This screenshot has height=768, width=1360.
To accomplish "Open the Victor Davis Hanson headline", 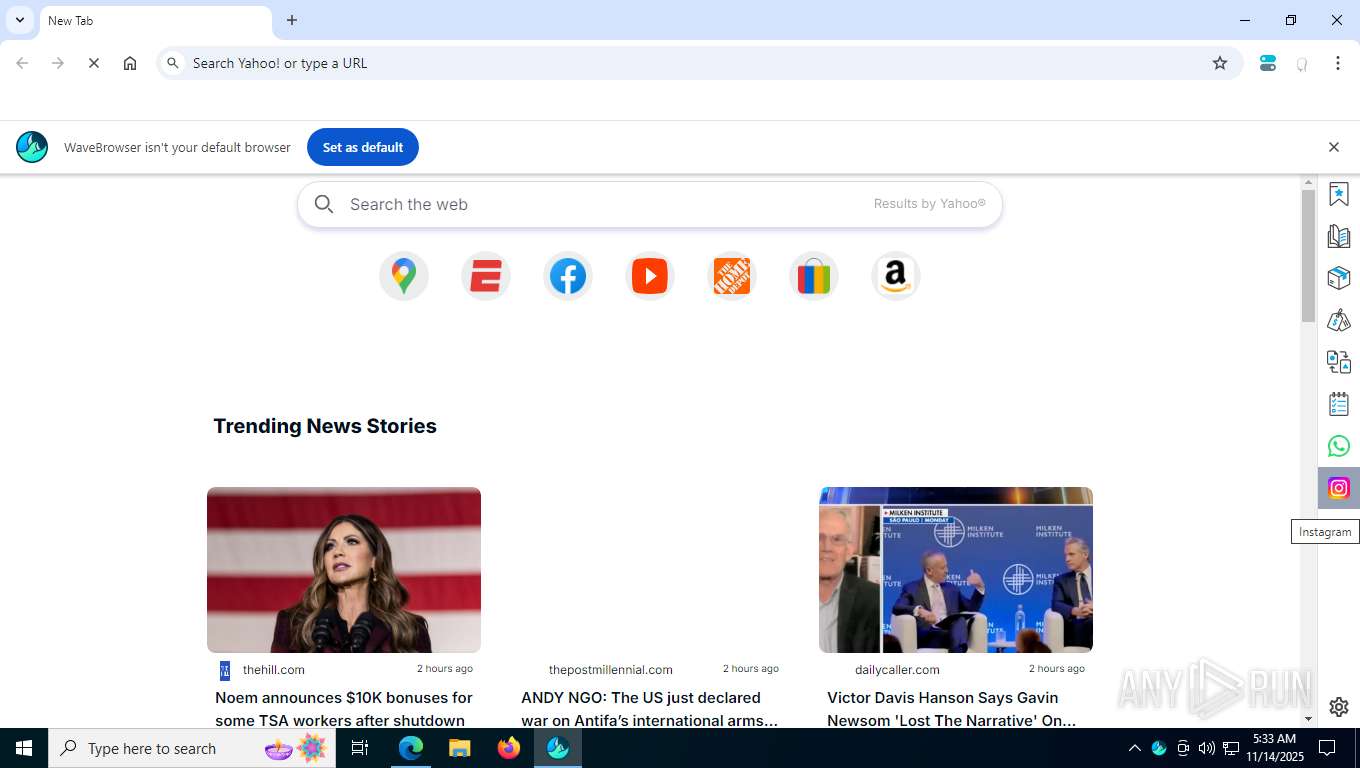I will (952, 708).
